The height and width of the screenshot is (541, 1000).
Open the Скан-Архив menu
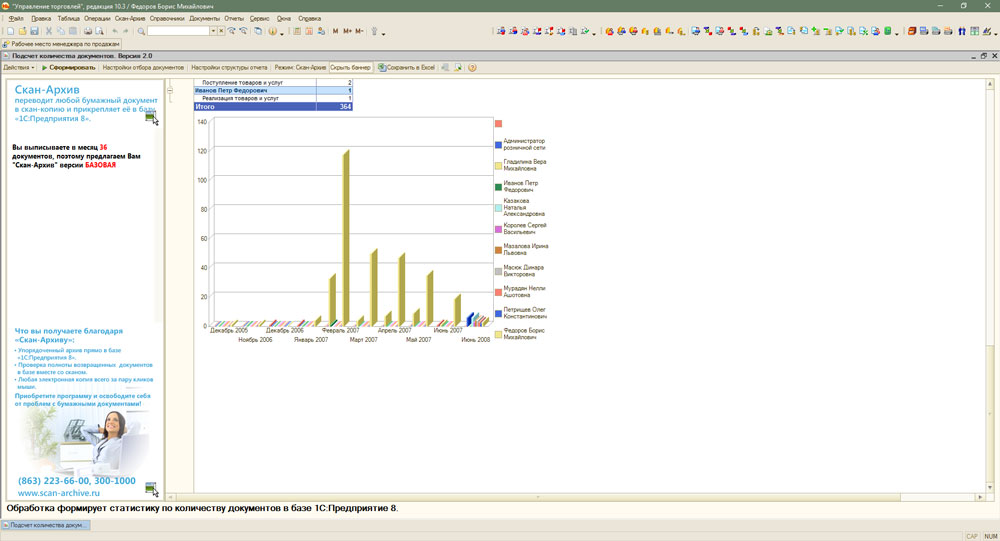tap(130, 18)
